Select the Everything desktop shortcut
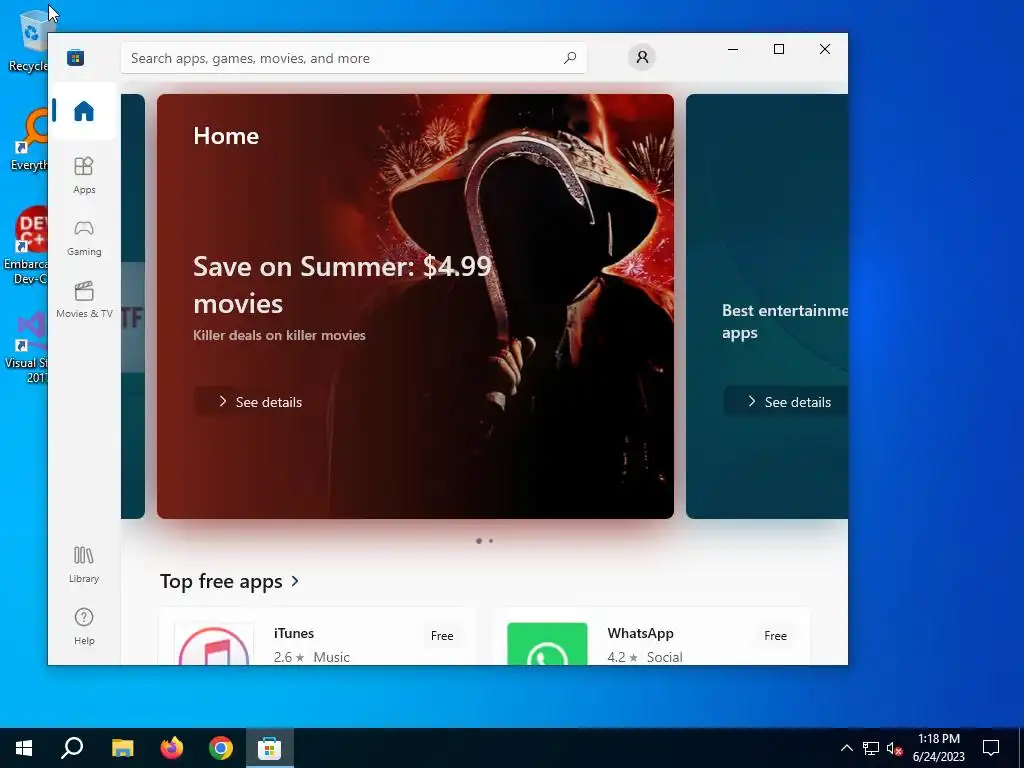Screen dimensions: 1024x768 point(29,140)
